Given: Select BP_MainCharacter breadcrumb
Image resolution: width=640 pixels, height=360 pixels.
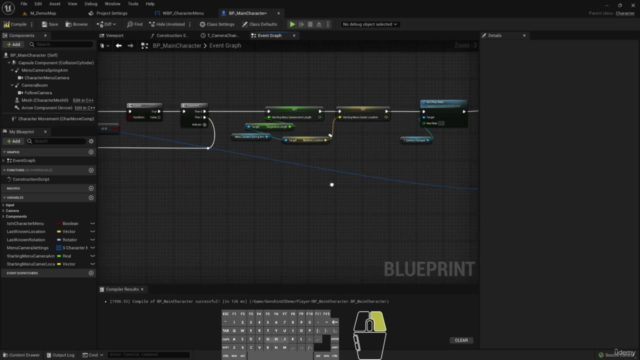Looking at the screenshot, I should point(177,46).
